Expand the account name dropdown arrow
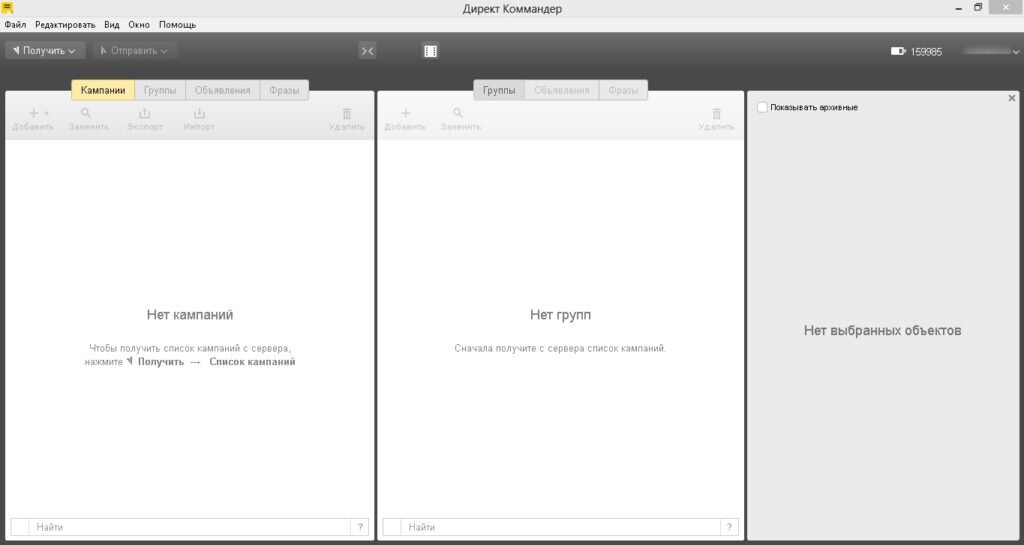The height and width of the screenshot is (545, 1024). (1016, 52)
